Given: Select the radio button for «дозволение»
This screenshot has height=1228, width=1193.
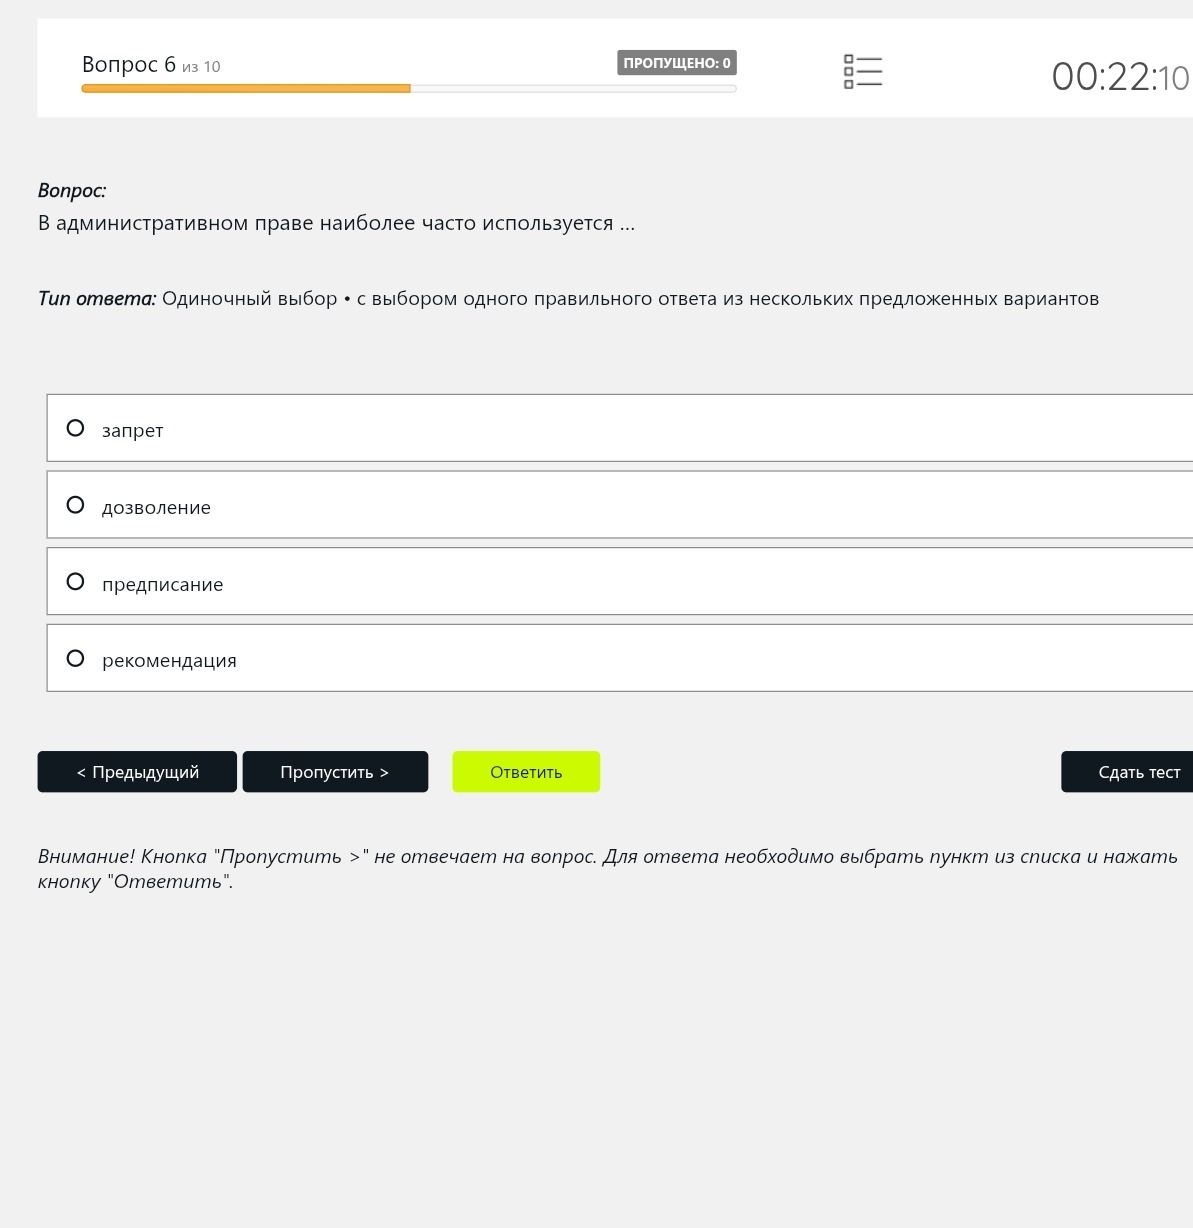Looking at the screenshot, I should pyautogui.click(x=75, y=505).
